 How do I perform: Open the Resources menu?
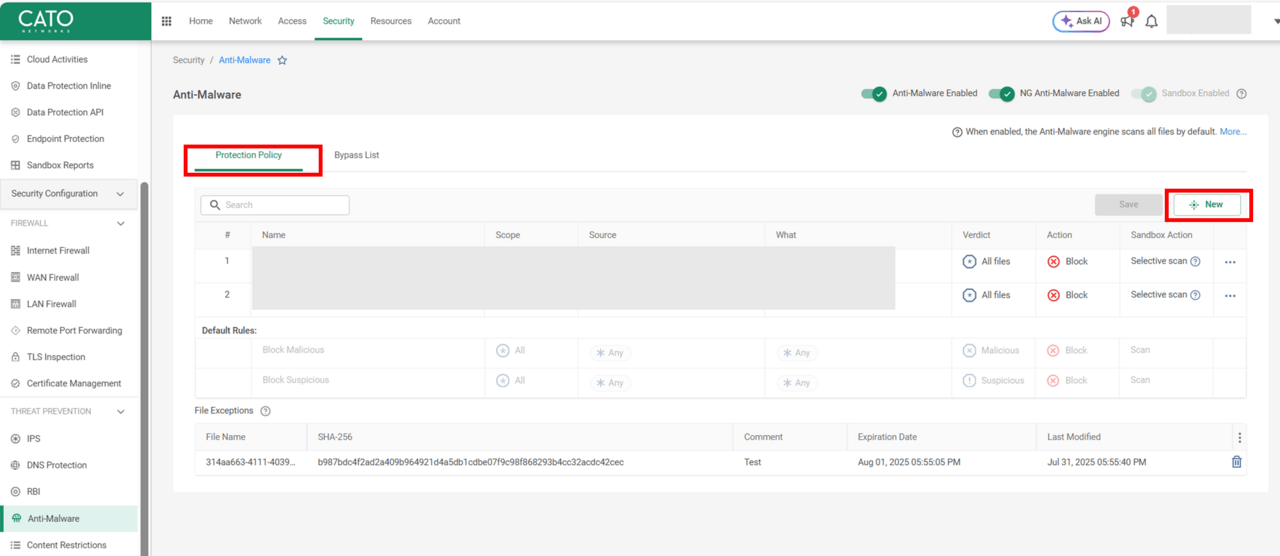tap(391, 21)
